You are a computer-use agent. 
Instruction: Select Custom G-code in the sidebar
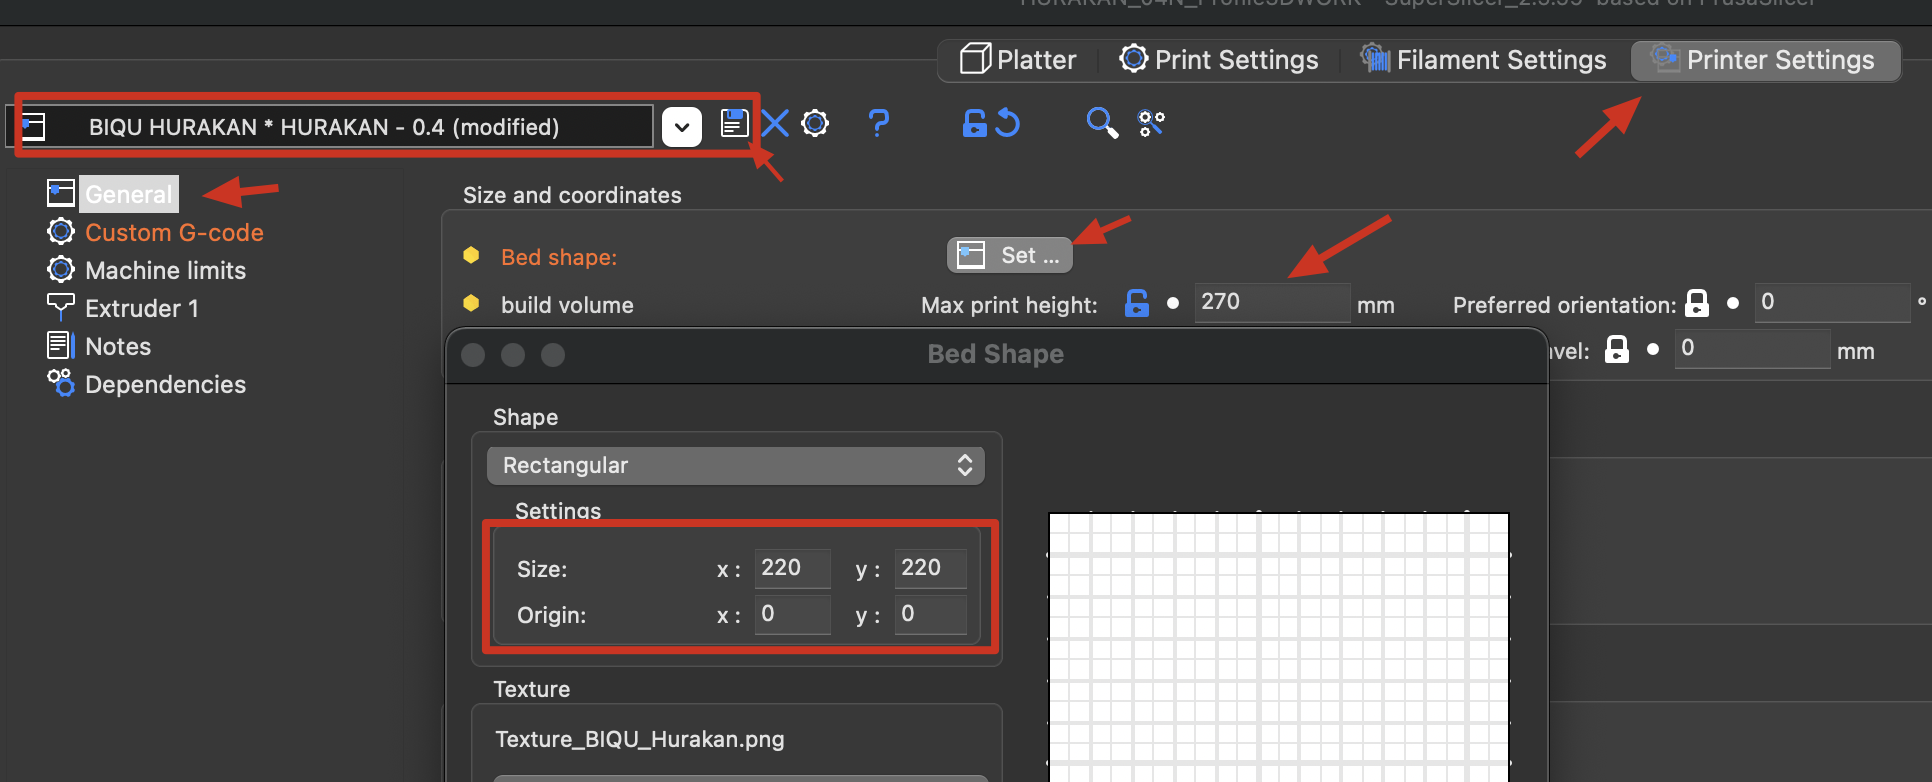tap(174, 232)
